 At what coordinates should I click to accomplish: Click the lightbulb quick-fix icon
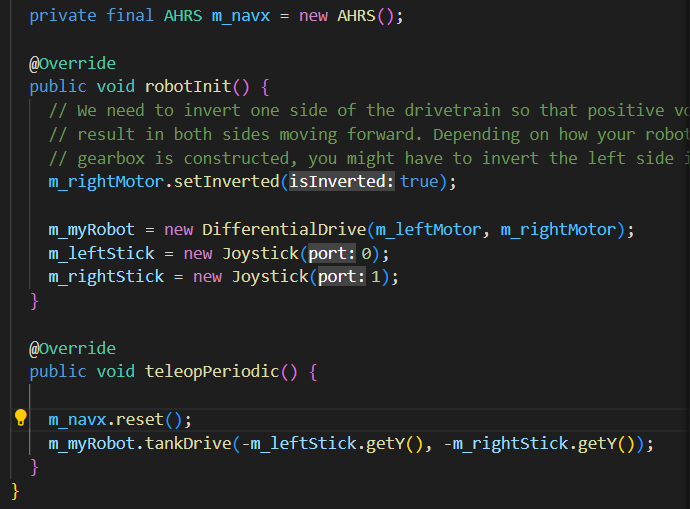tap(21, 417)
